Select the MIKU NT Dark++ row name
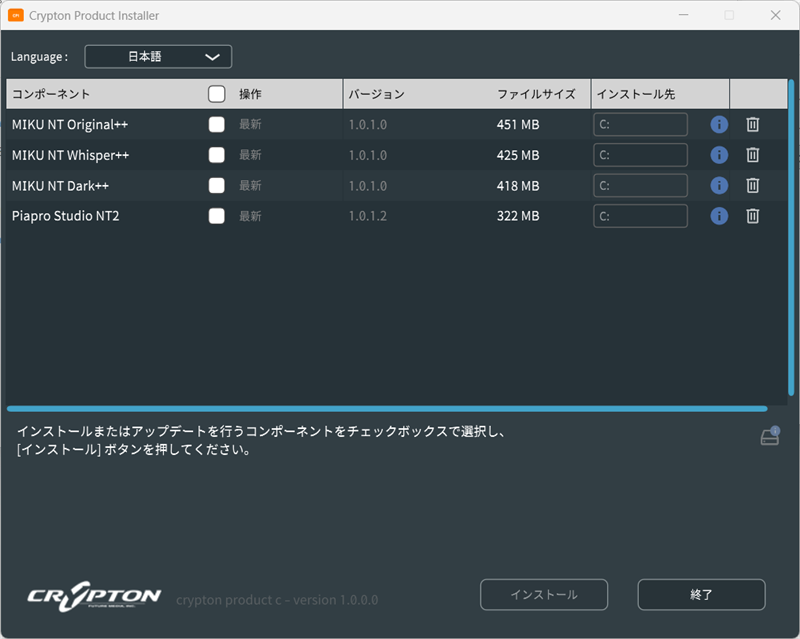Viewport: 800px width, 639px height. 60,186
